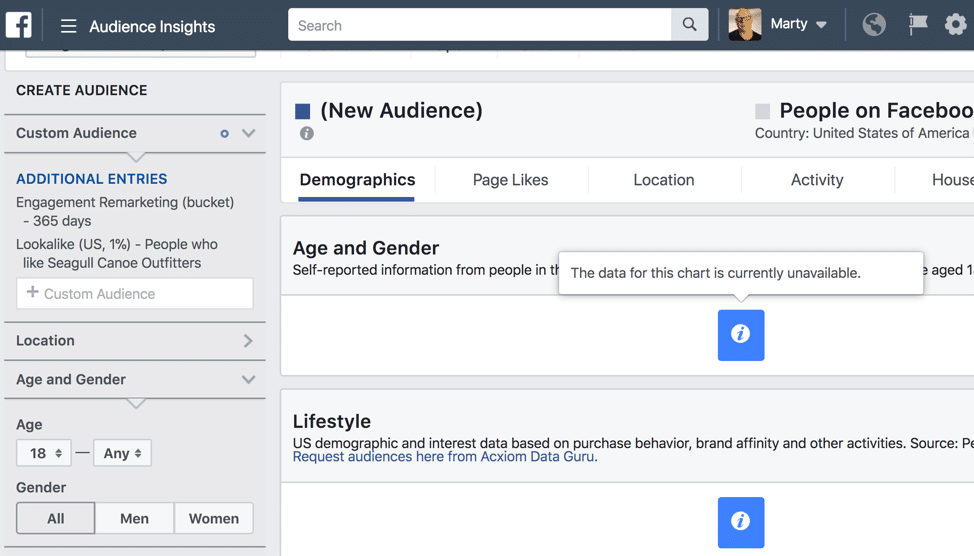
Task: Click in the top Search field
Action: [x=480, y=24]
